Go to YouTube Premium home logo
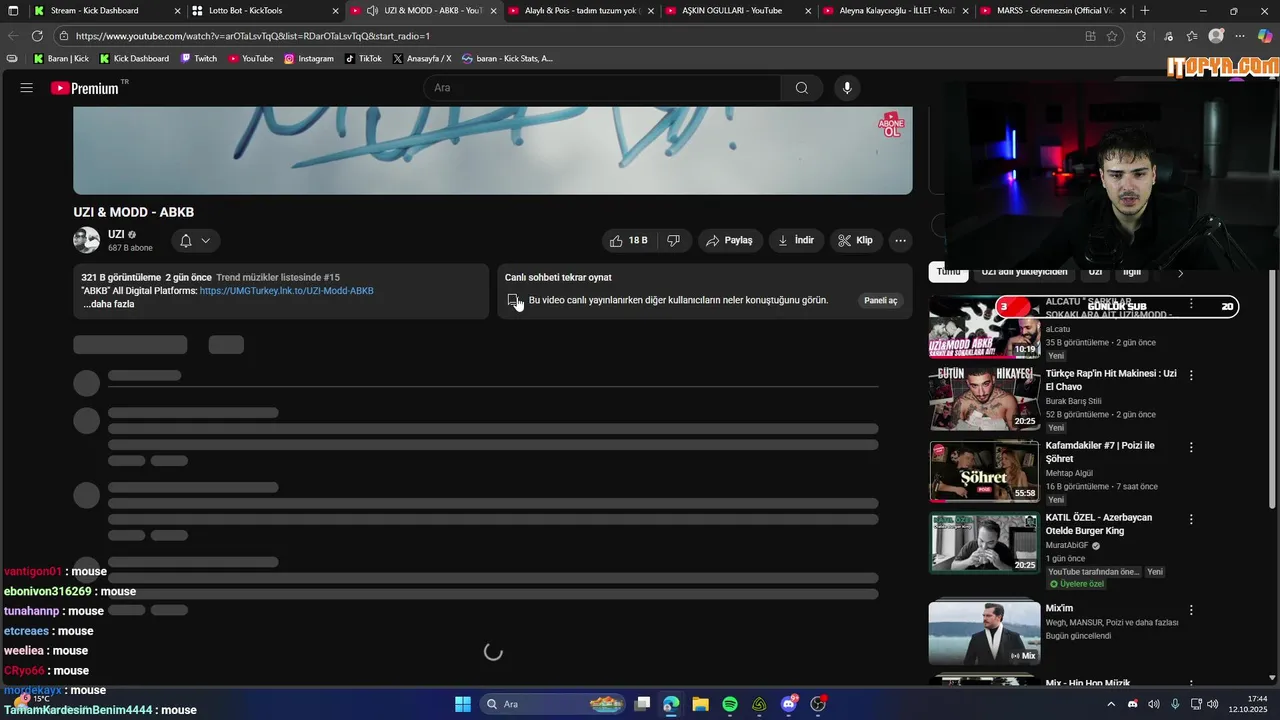This screenshot has height=720, width=1280. pos(85,88)
